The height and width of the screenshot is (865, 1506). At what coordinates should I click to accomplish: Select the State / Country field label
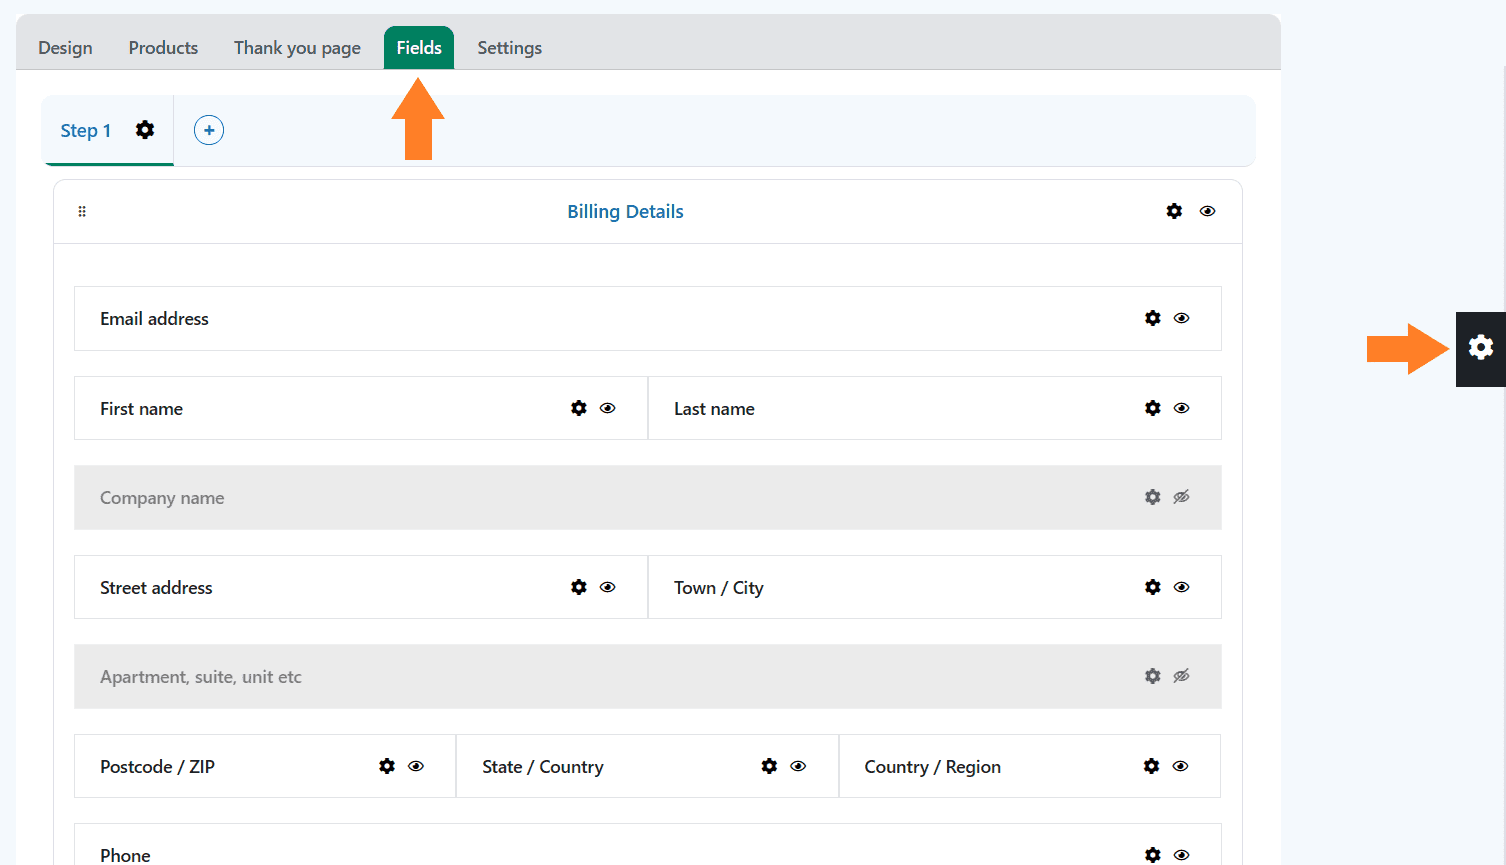point(543,767)
